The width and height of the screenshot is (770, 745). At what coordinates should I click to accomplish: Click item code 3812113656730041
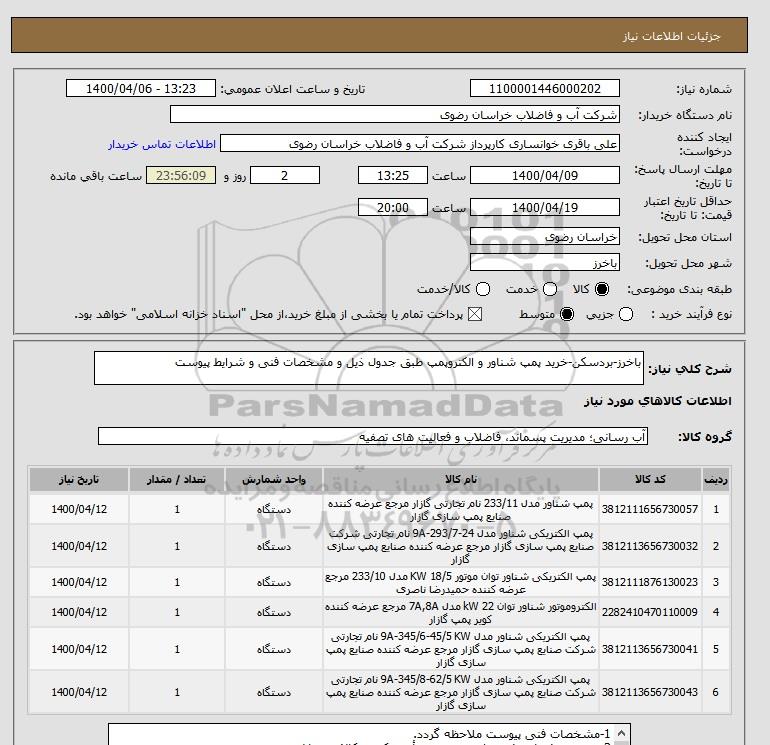coord(650,649)
